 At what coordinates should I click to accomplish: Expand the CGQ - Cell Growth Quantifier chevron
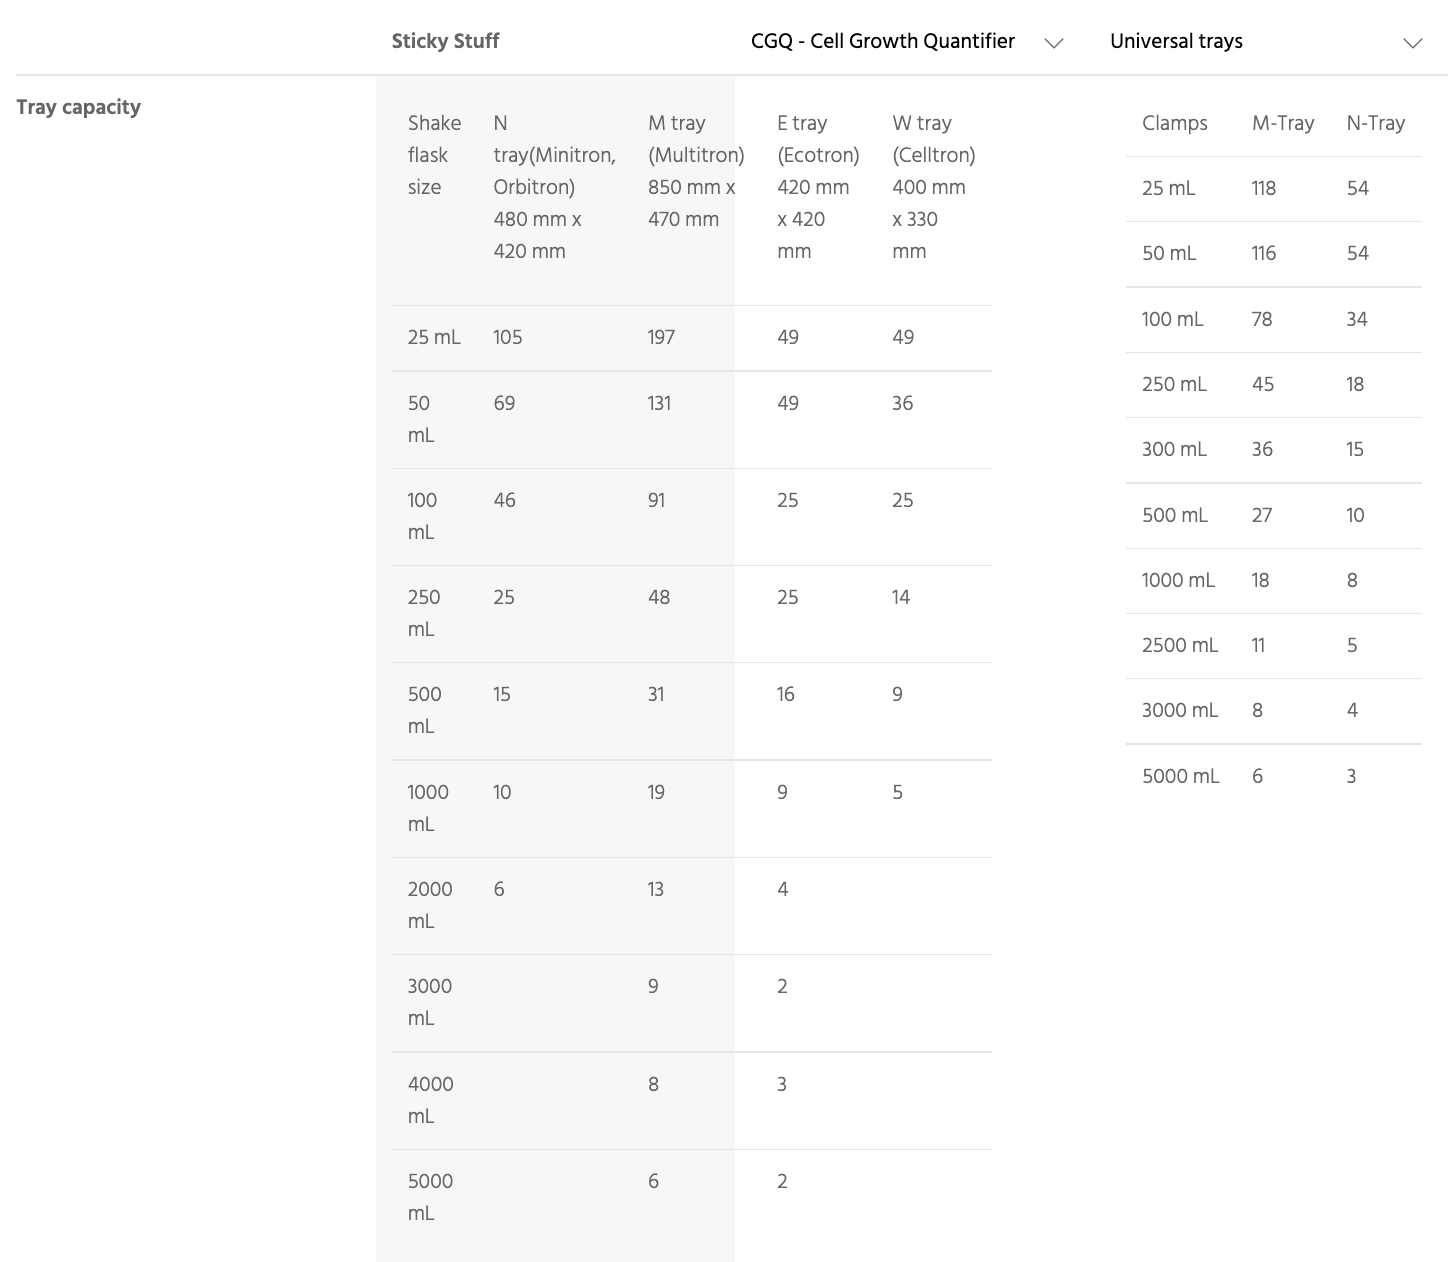pos(1053,43)
